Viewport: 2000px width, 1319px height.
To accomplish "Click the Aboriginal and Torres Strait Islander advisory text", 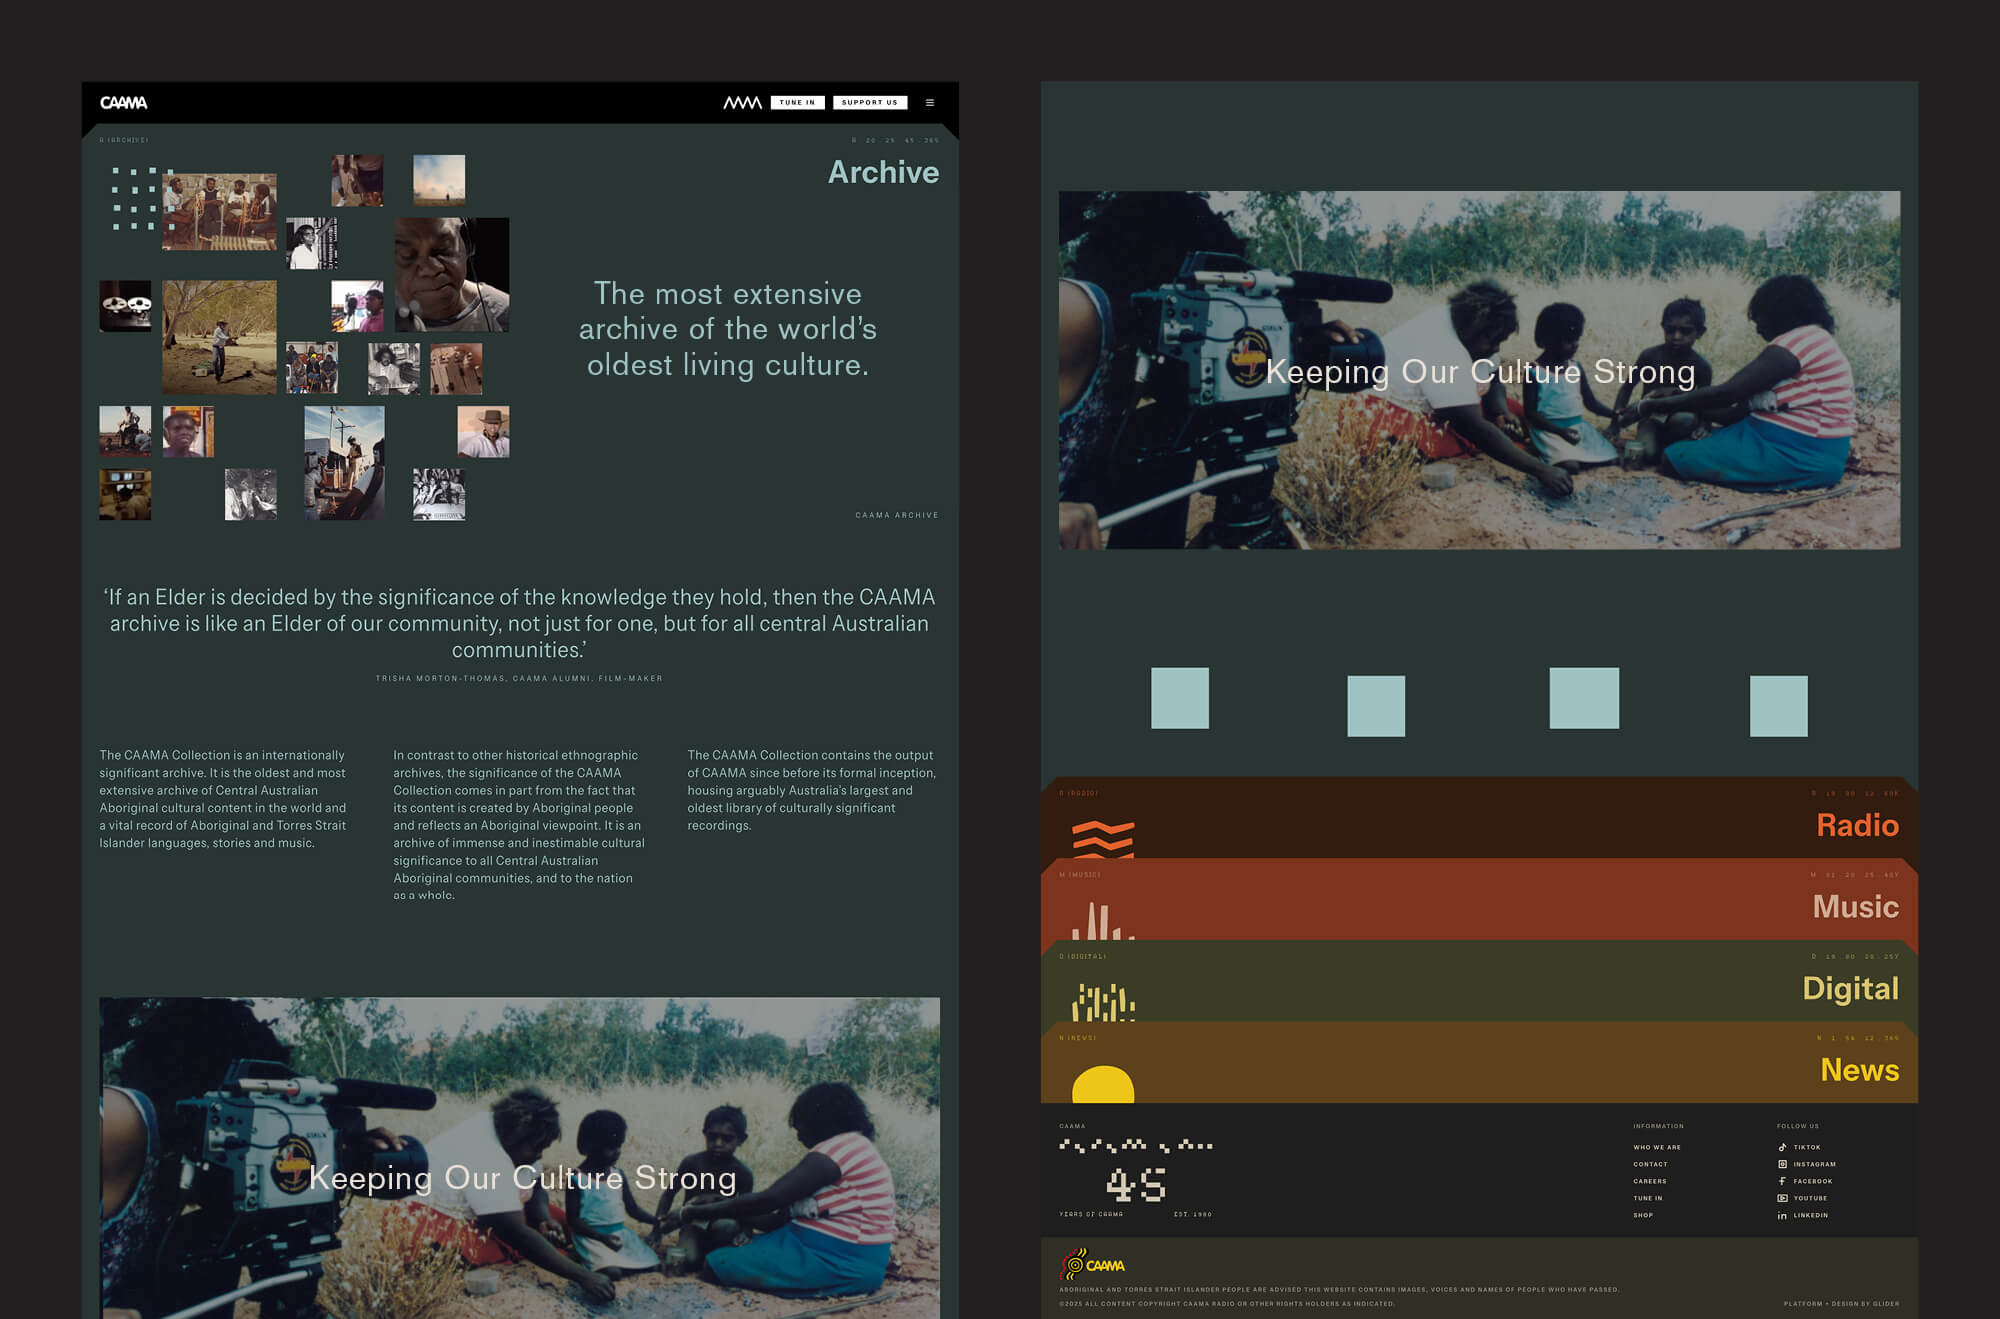I will click(x=1339, y=1289).
